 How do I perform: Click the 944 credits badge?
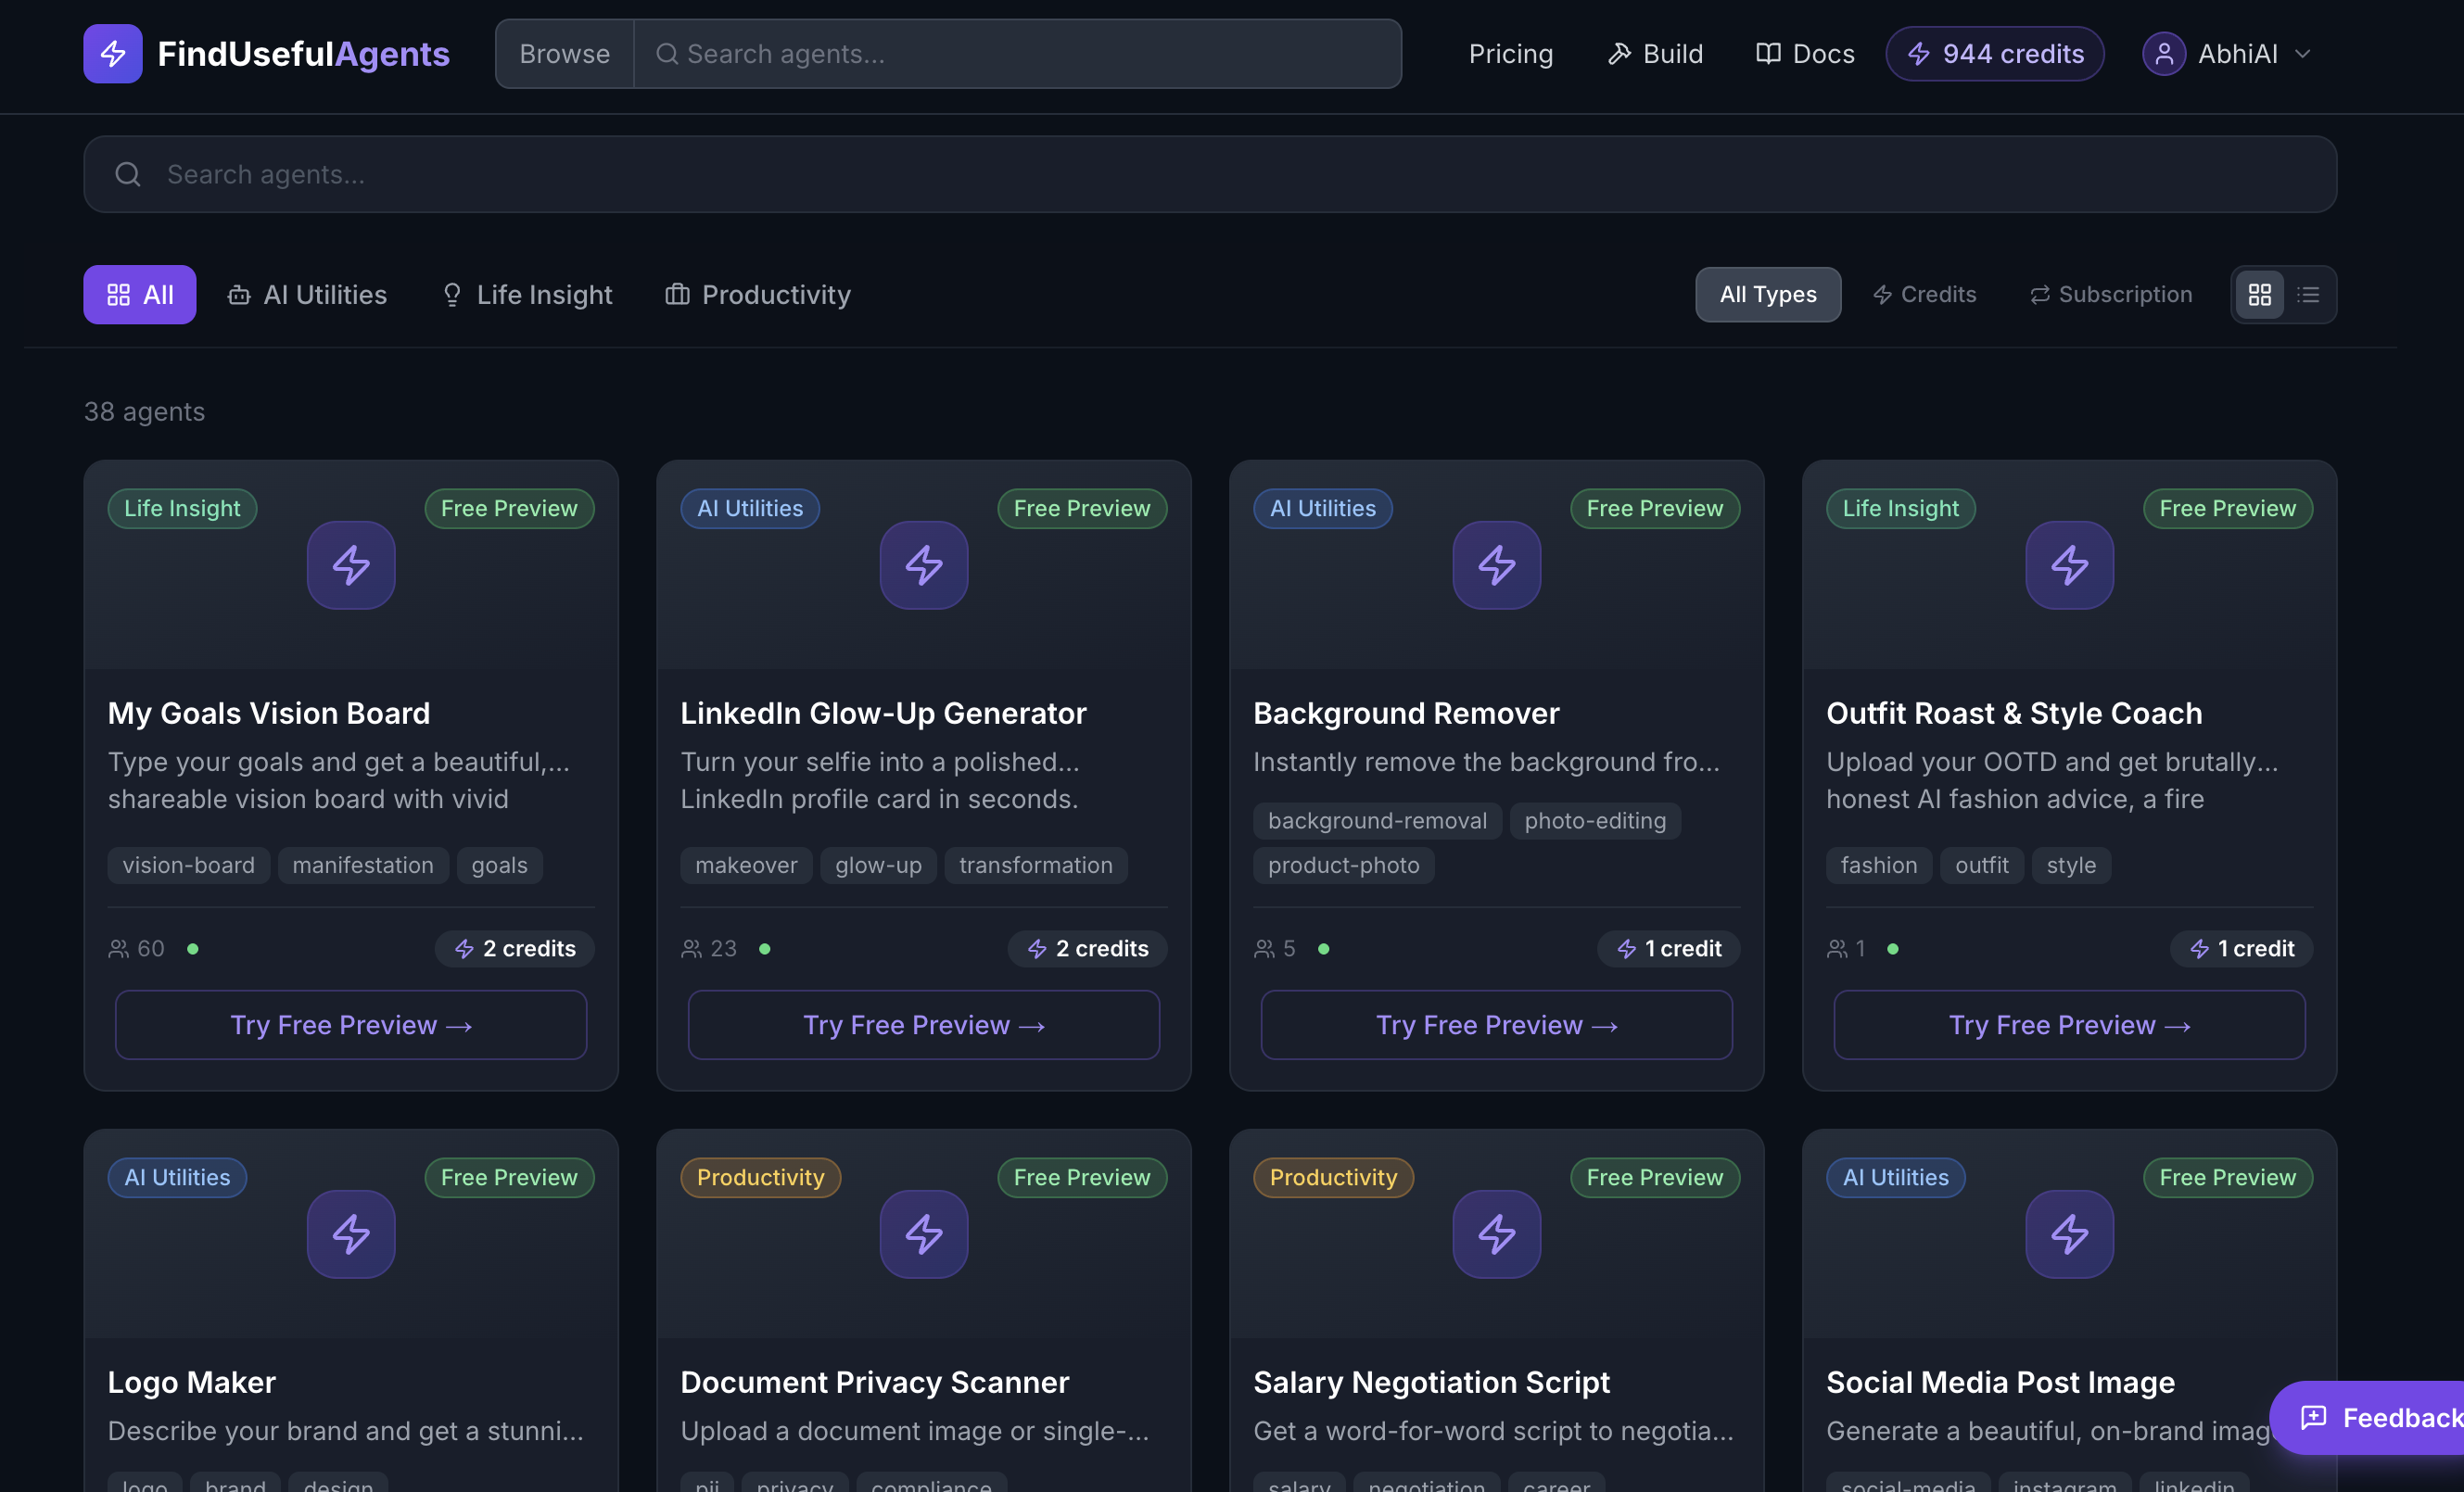(x=1994, y=54)
